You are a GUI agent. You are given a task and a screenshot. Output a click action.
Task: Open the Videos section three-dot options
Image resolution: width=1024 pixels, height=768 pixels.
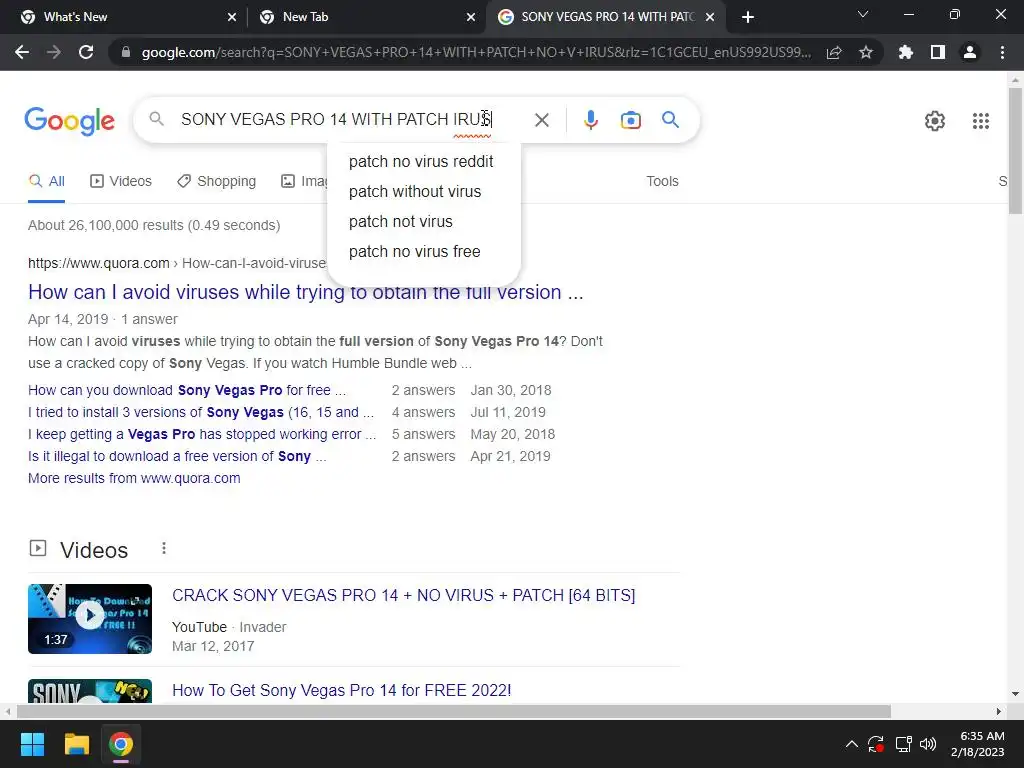[x=164, y=549]
